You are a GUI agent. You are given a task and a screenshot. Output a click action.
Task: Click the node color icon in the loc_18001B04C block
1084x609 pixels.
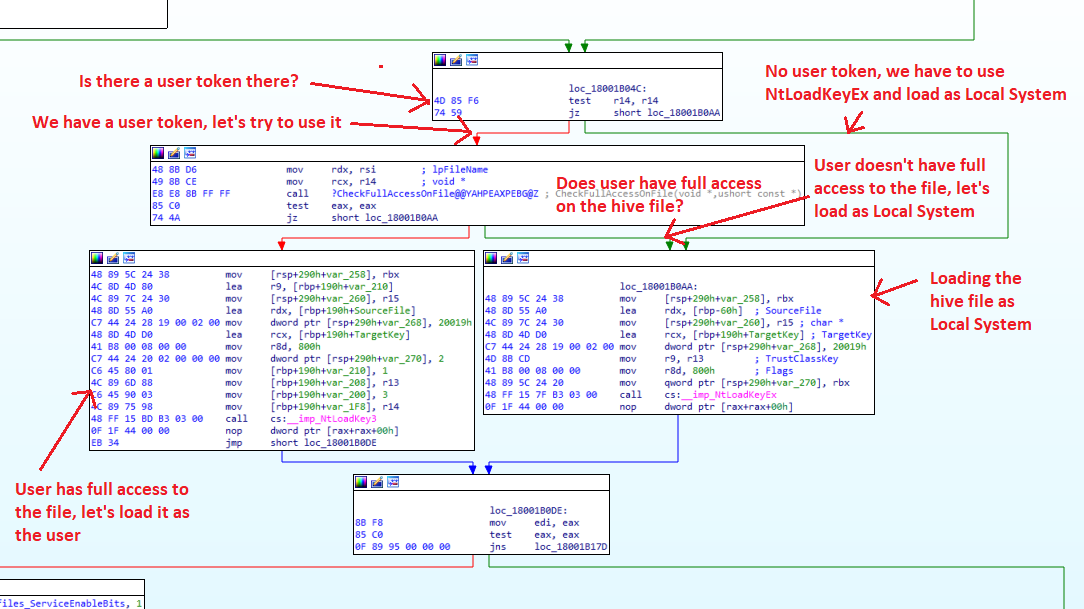pyautogui.click(x=440, y=61)
